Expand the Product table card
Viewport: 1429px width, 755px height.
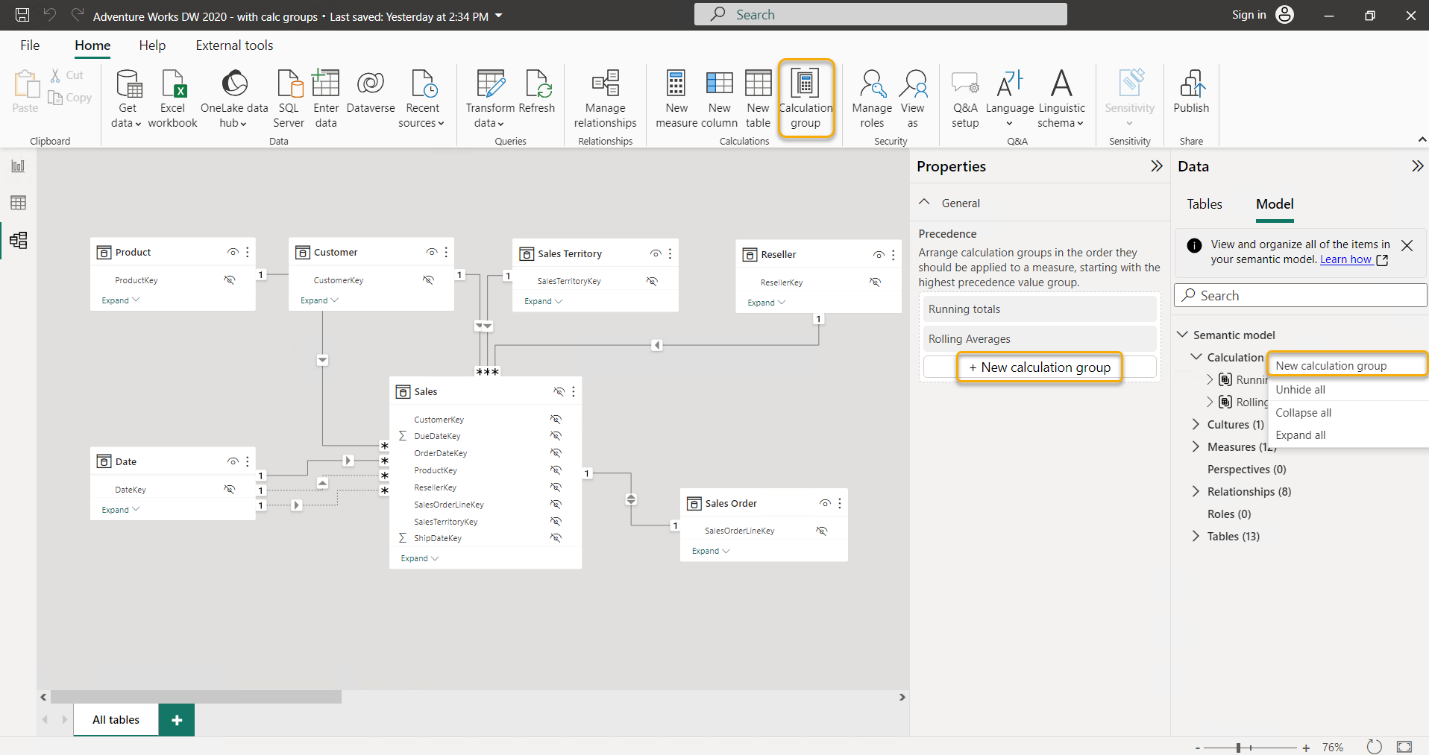[x=120, y=300]
